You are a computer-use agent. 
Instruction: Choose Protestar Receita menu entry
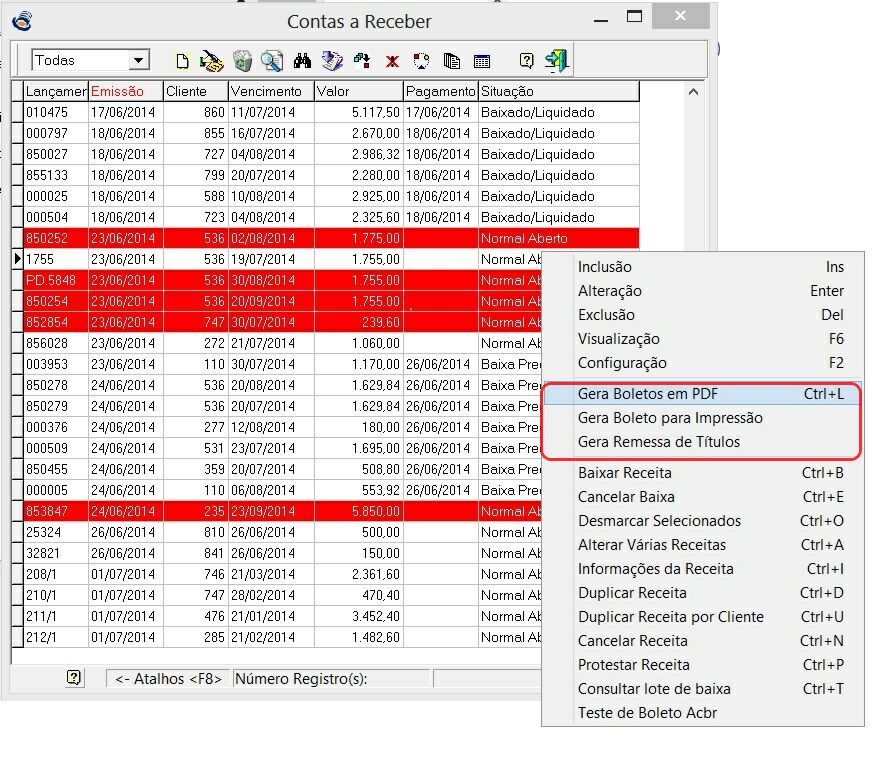coord(703,665)
